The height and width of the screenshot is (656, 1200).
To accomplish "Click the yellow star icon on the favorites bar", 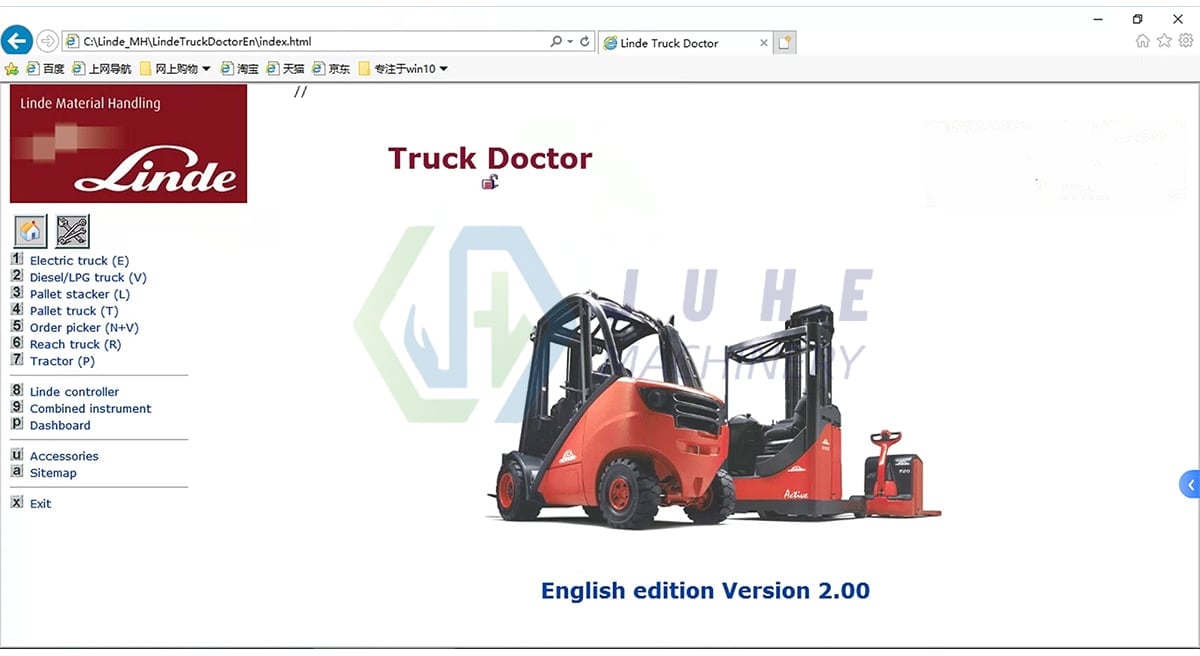I will 12,68.
